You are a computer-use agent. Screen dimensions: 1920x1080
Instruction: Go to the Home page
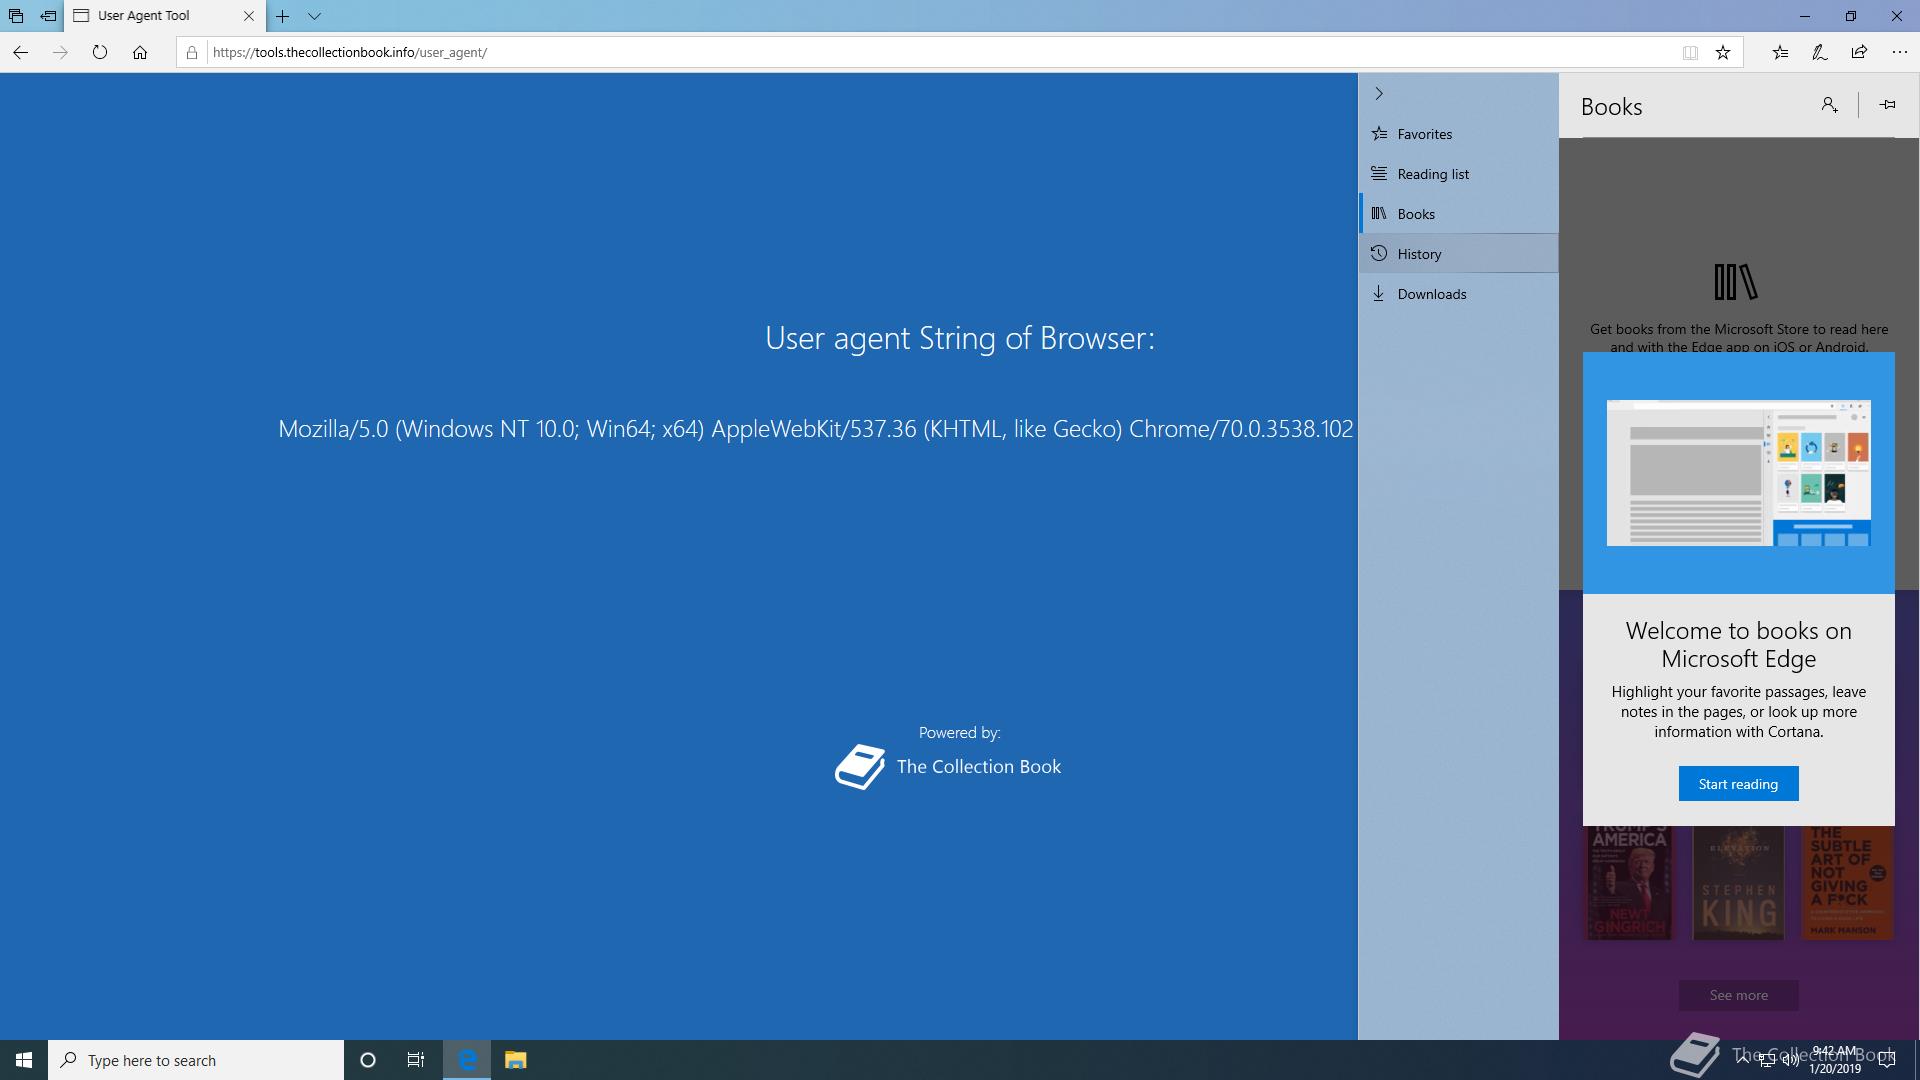(140, 52)
